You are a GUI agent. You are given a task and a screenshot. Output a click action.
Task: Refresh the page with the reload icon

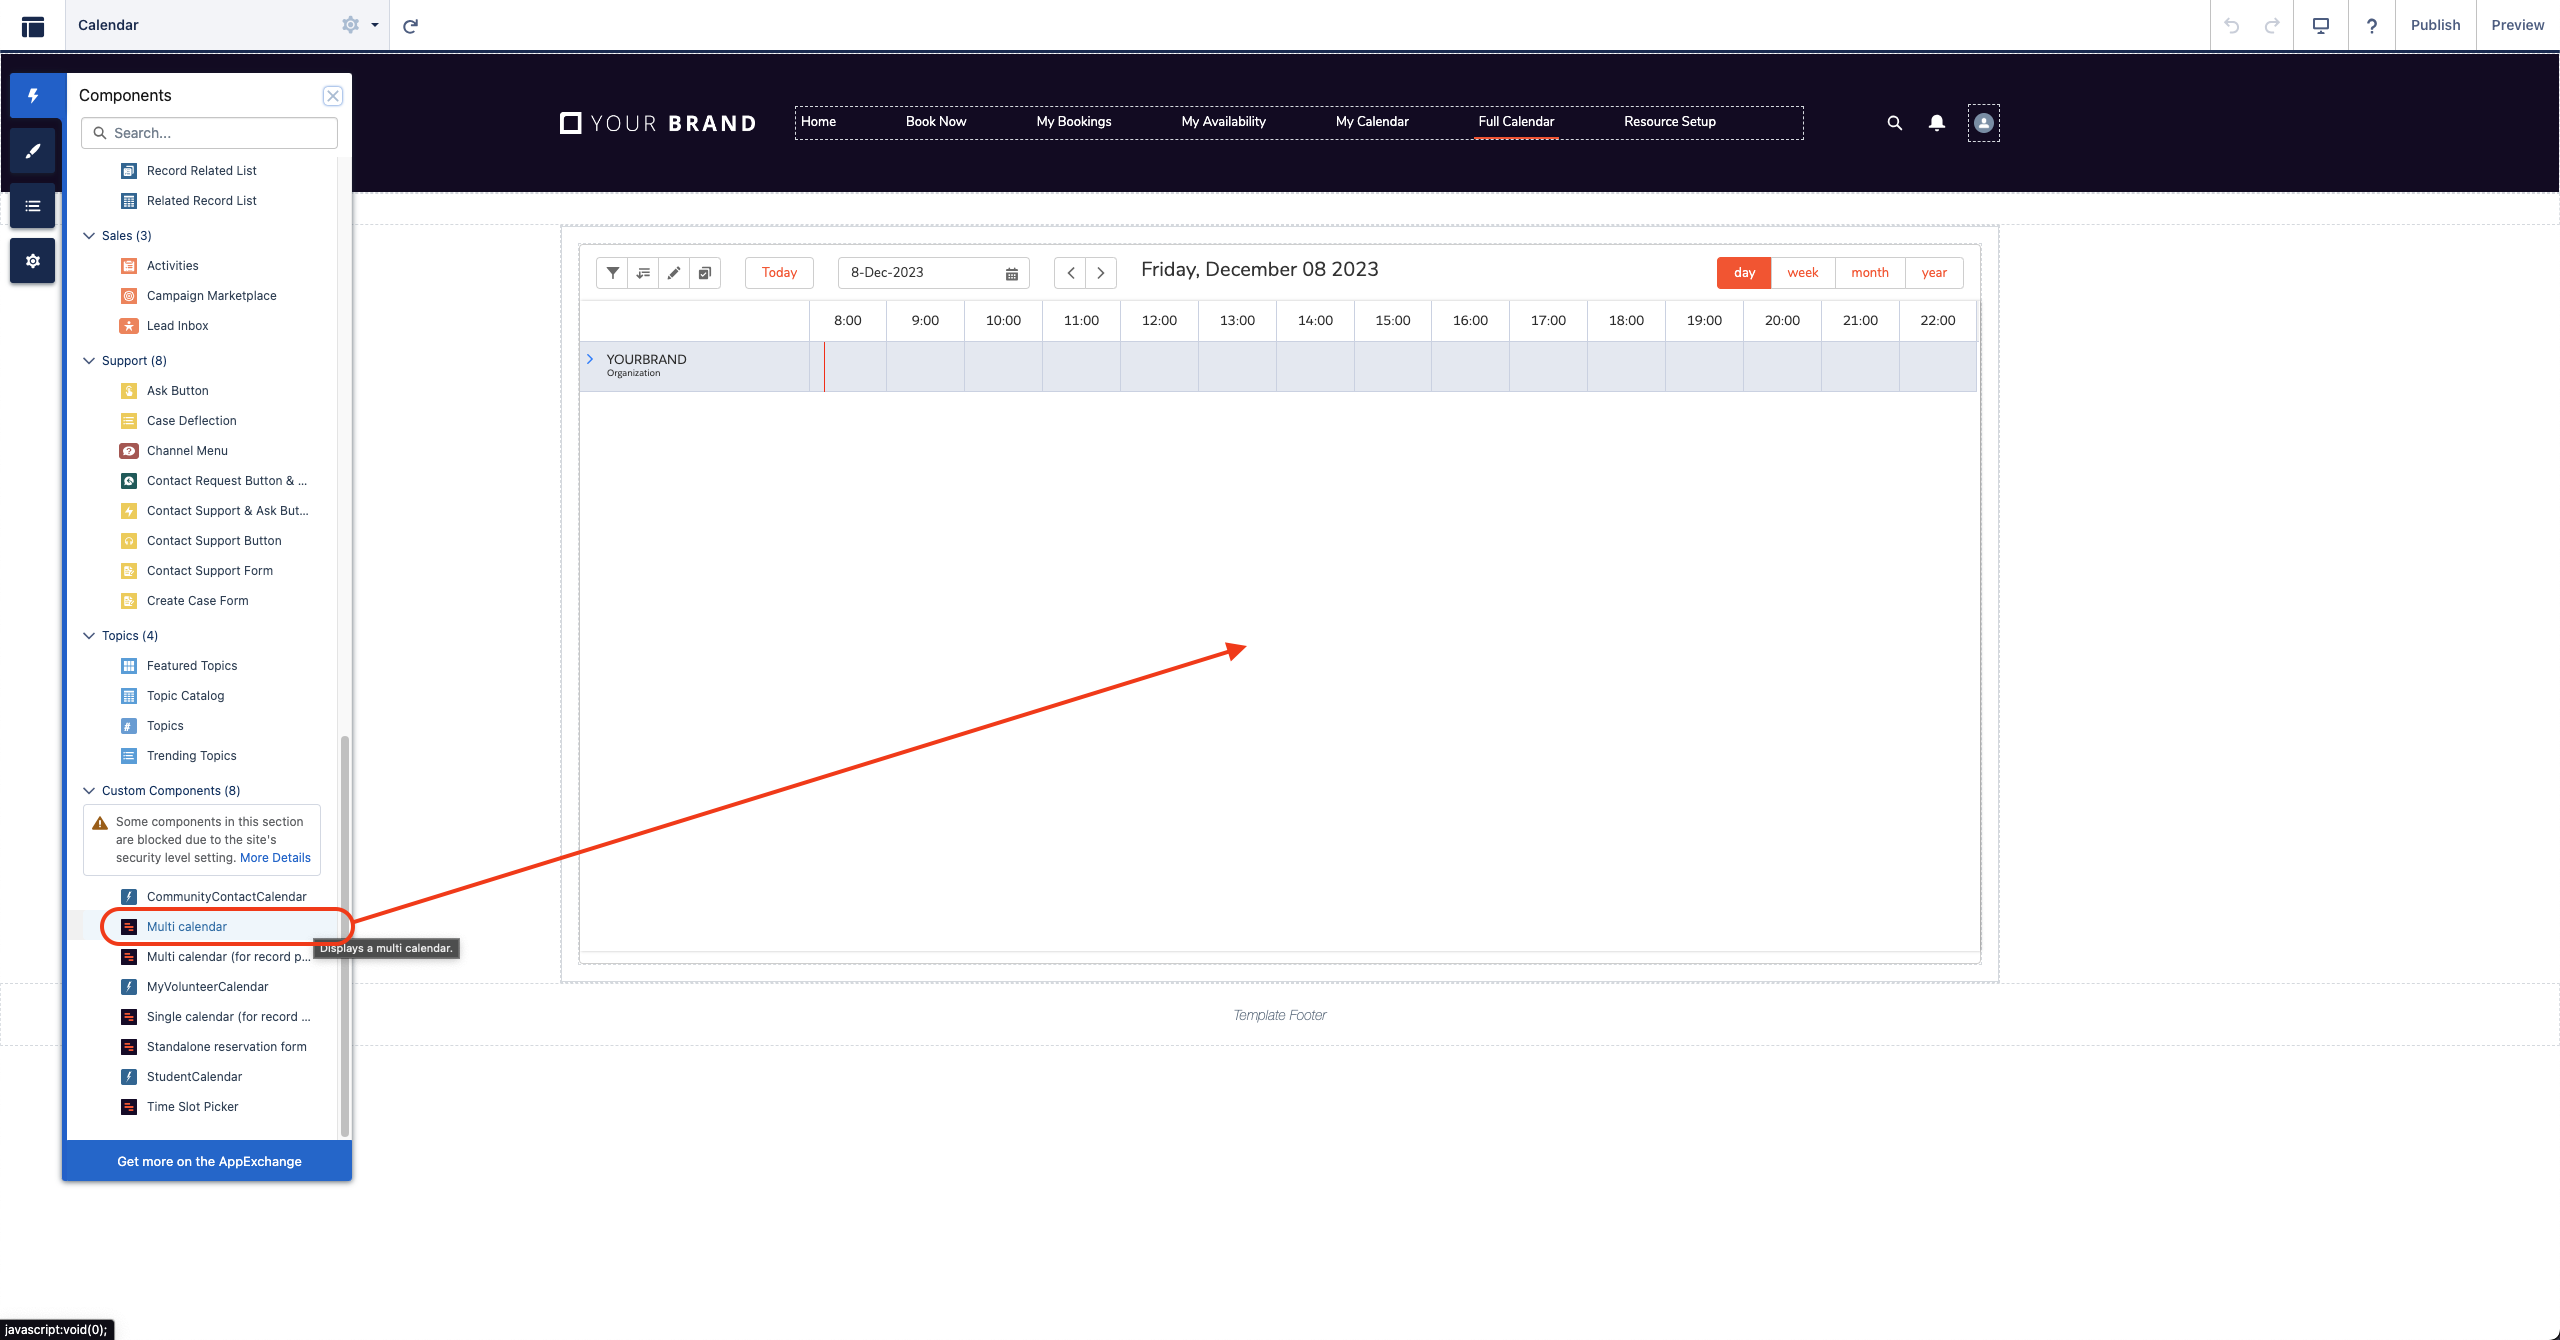click(410, 26)
